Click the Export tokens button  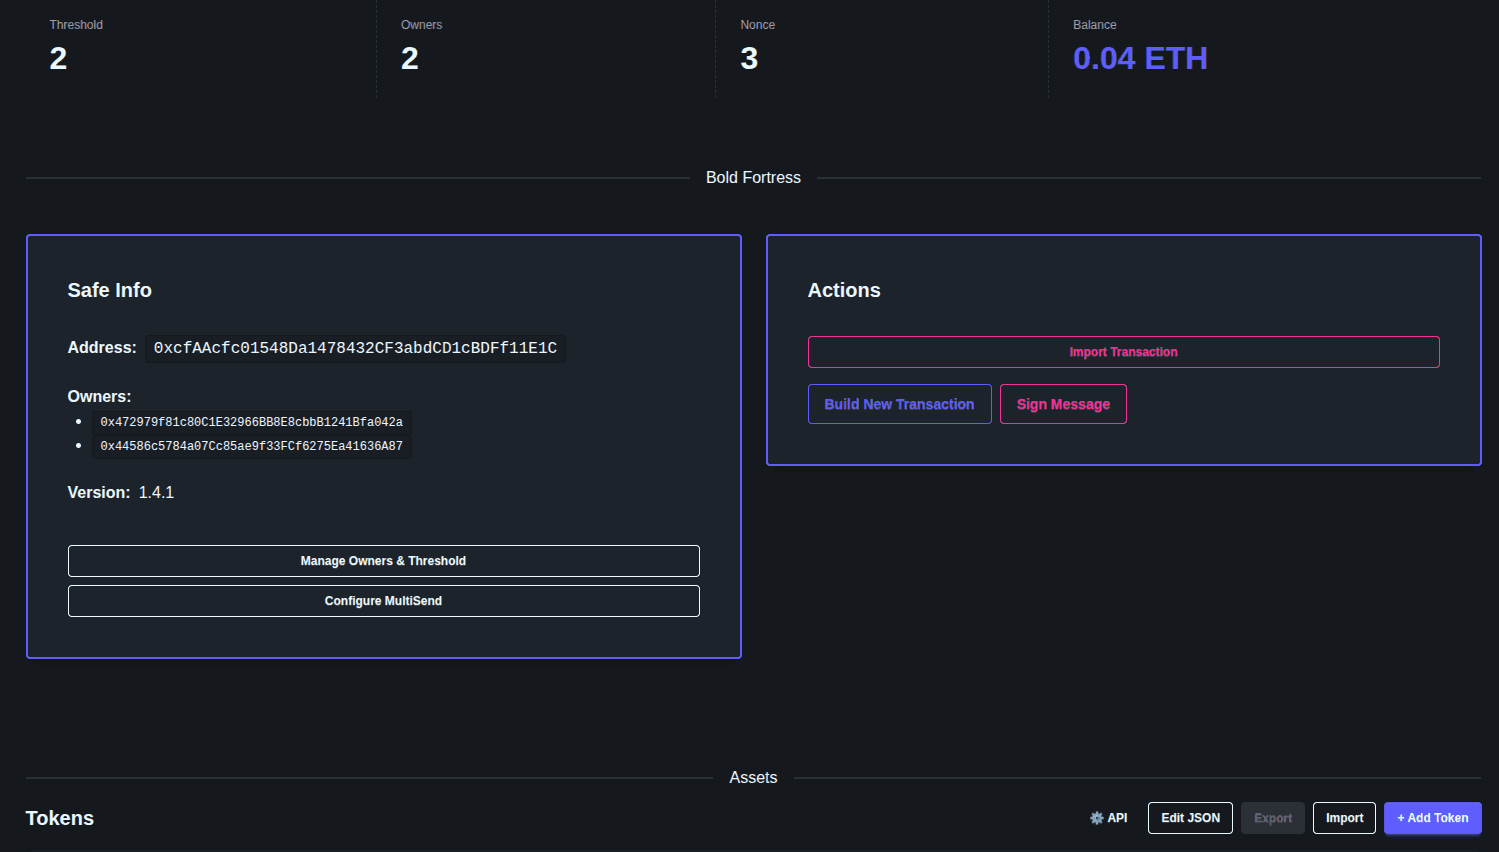[1272, 818]
